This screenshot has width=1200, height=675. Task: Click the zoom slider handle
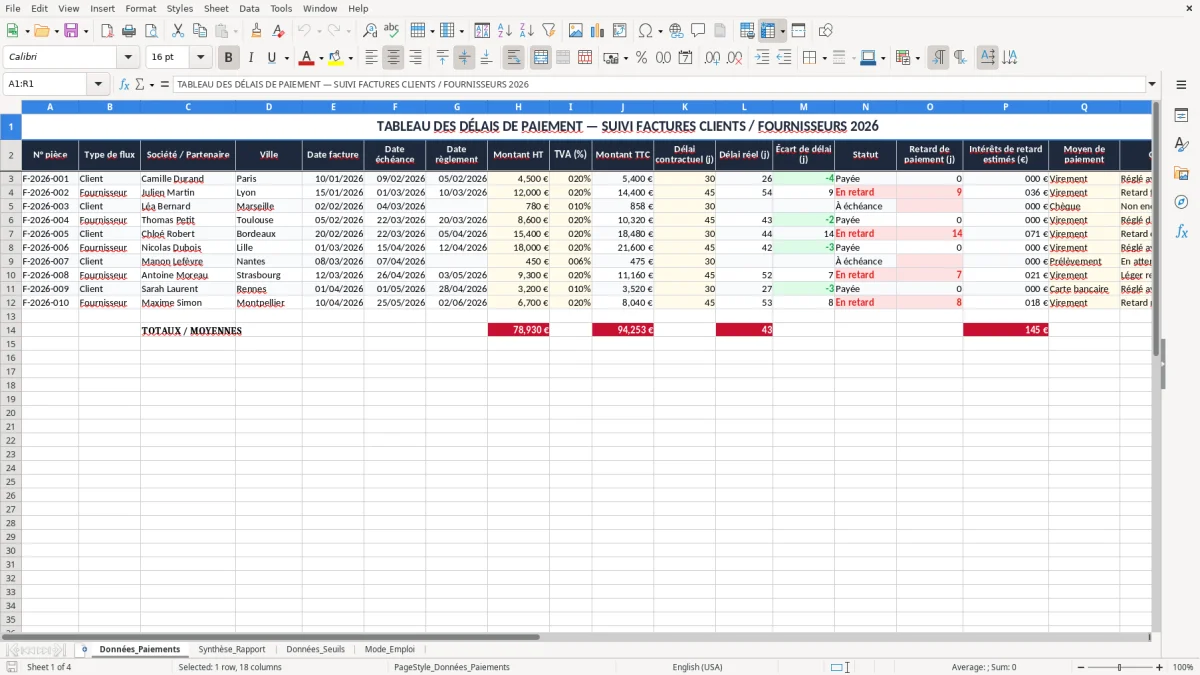1119,667
